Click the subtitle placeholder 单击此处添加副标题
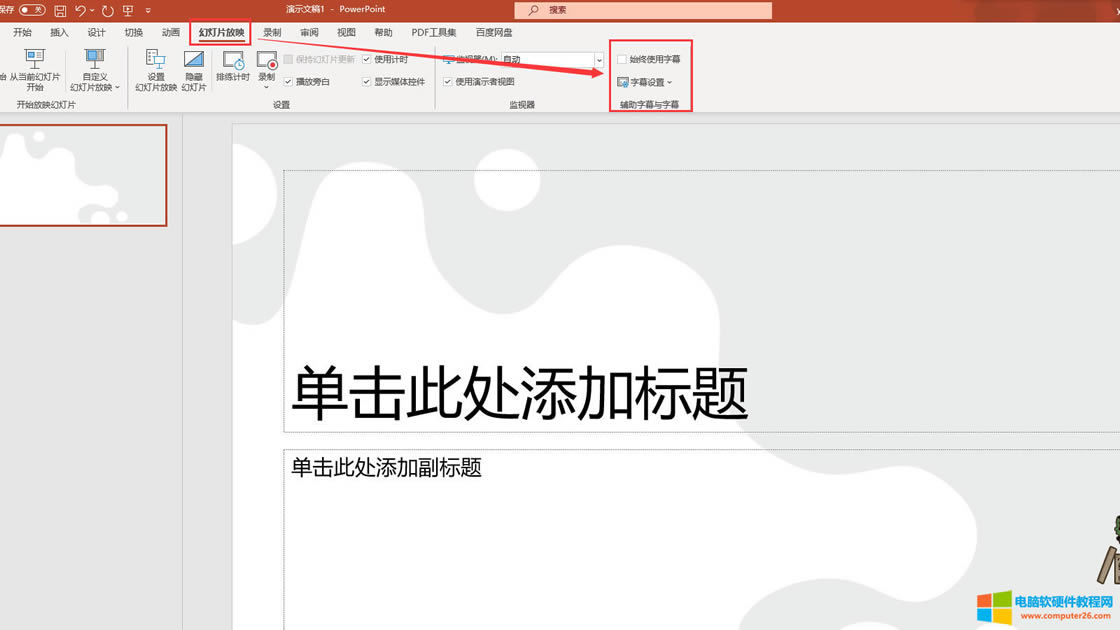This screenshot has height=630, width=1120. tap(386, 467)
